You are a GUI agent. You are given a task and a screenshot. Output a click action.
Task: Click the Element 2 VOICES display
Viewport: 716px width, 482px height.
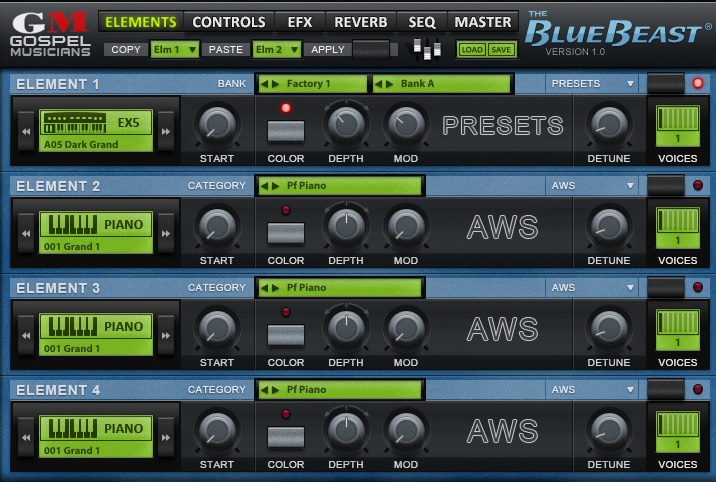click(678, 228)
